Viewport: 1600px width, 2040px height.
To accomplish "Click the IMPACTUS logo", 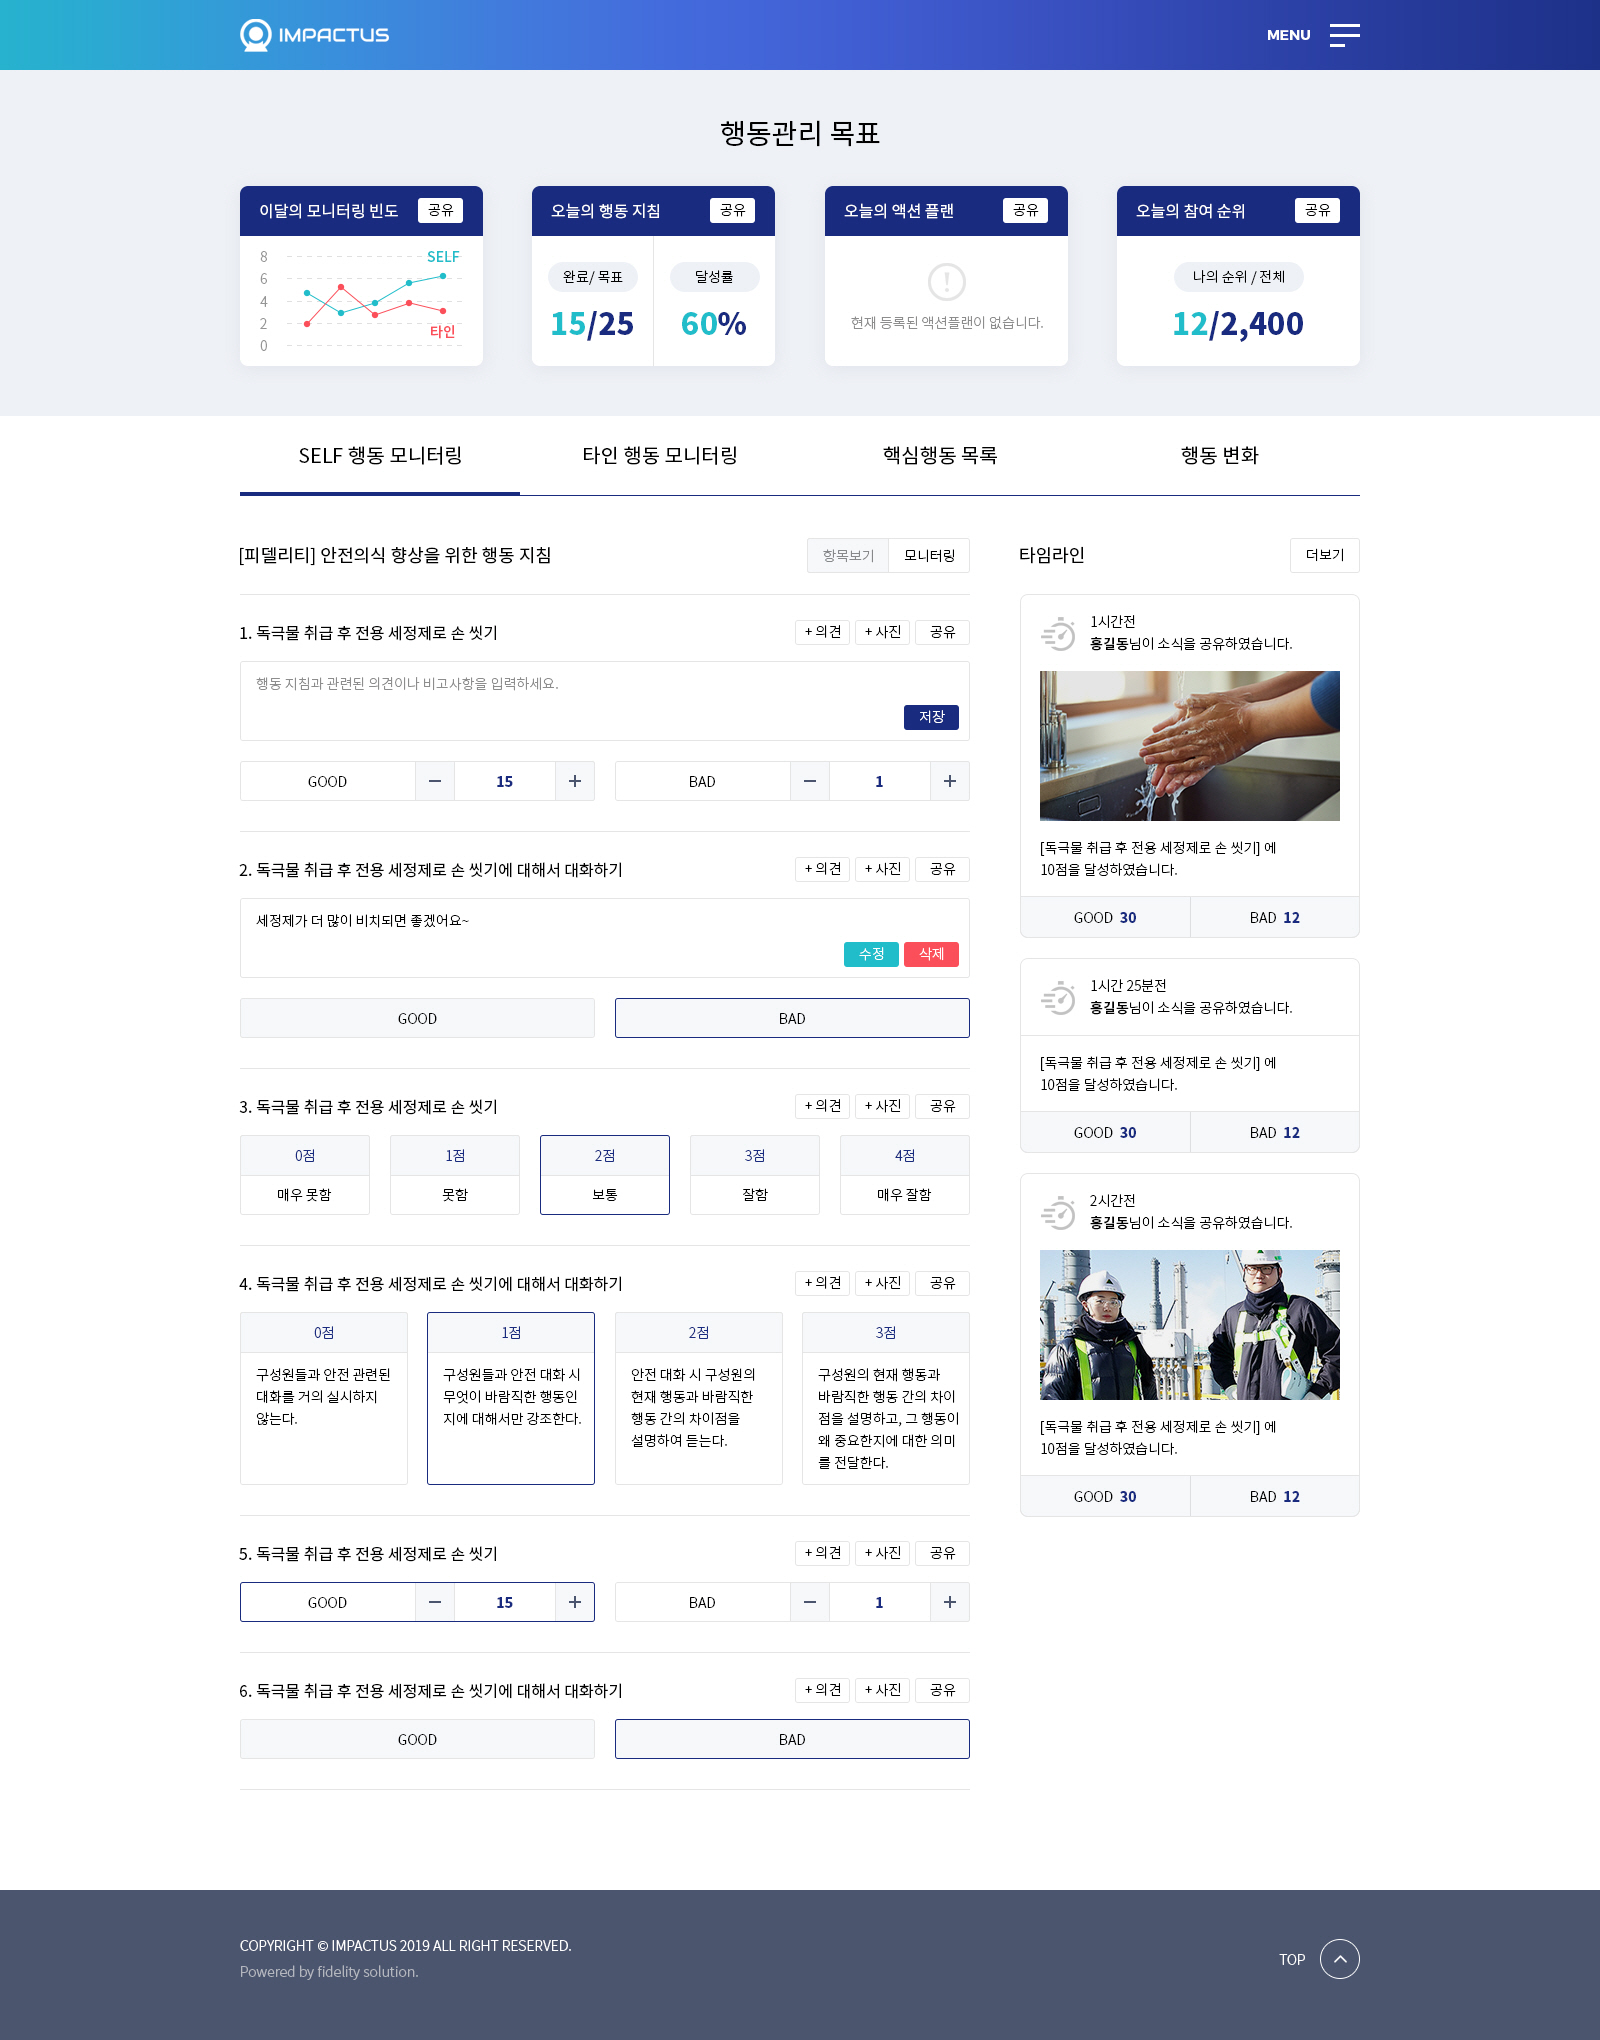I will 314,35.
